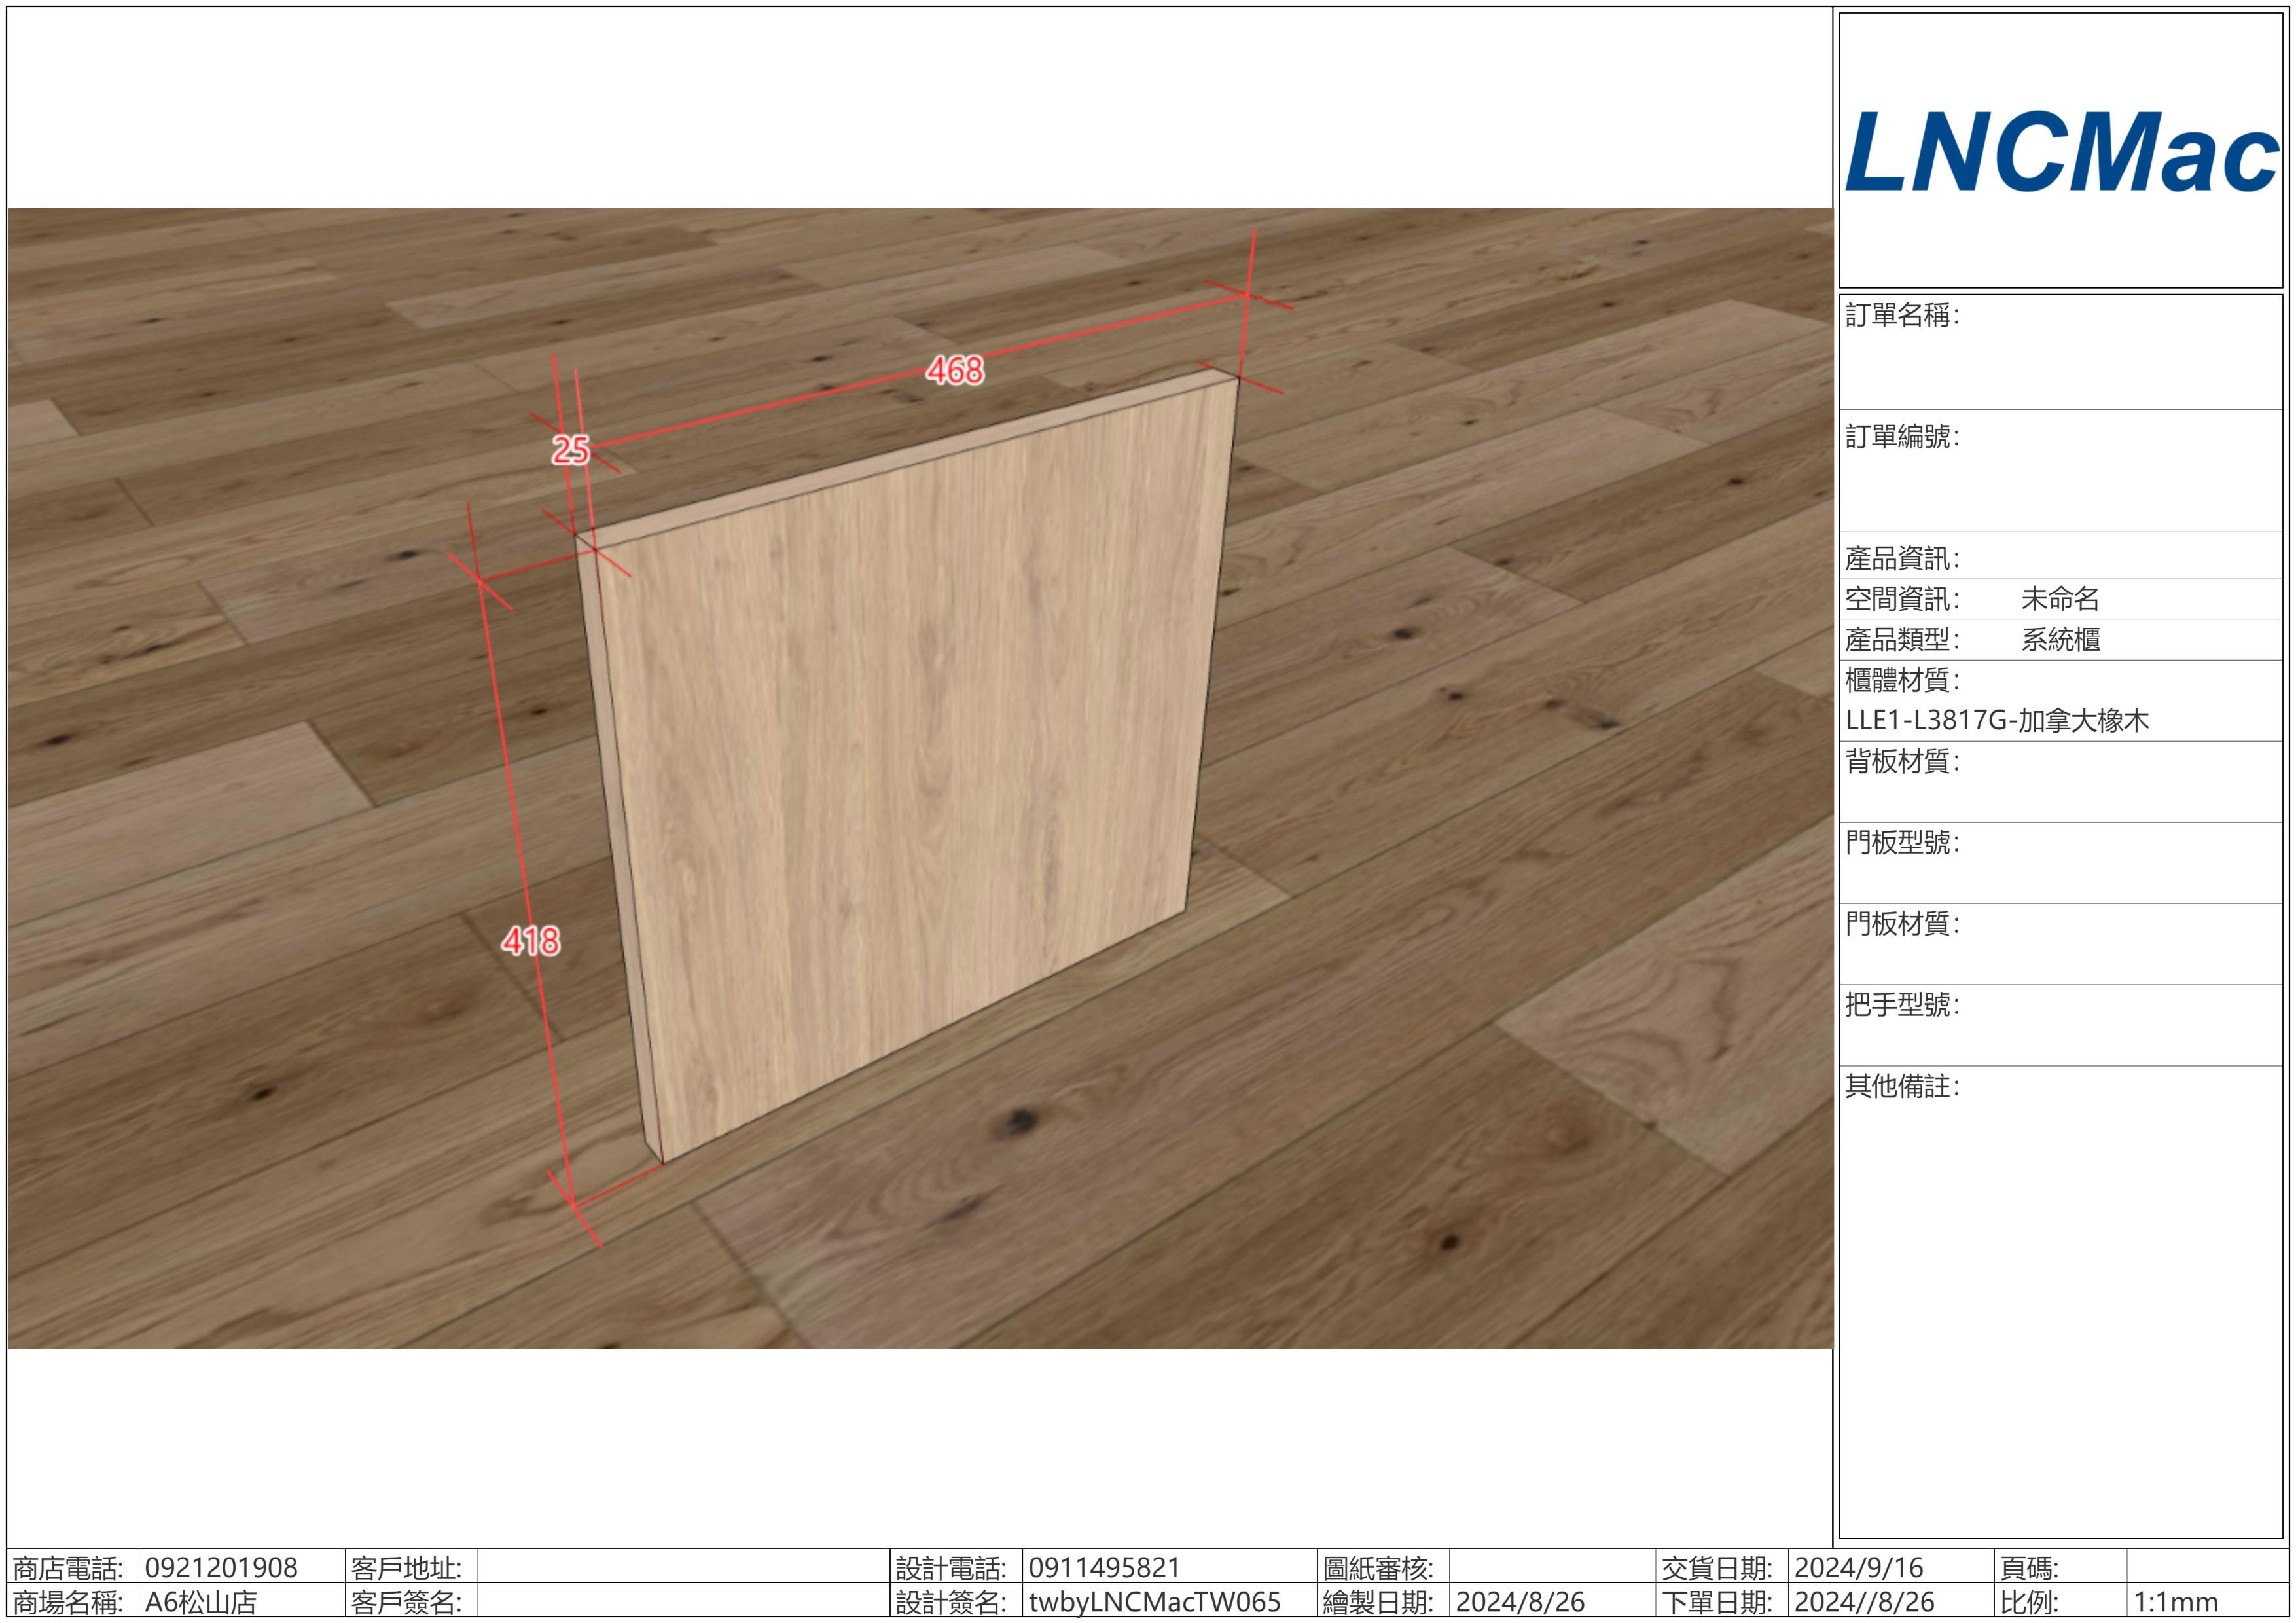Click the 系統櫃 product type value
This screenshot has width=2296, height=1623.
pos(2060,639)
